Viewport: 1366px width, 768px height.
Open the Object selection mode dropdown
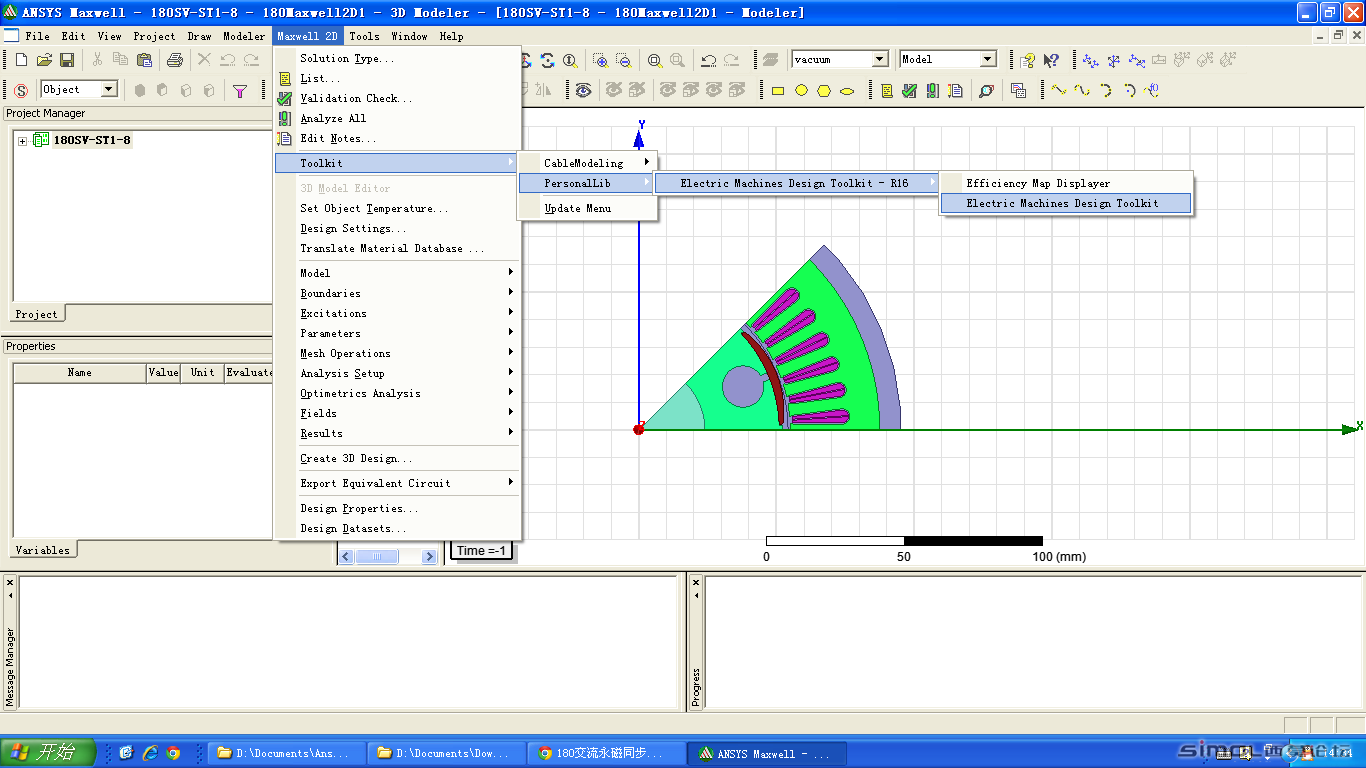tap(109, 90)
